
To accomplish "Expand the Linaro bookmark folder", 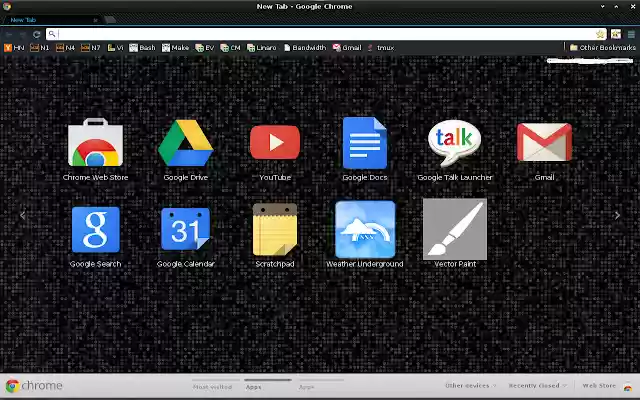I will pyautogui.click(x=262, y=48).
